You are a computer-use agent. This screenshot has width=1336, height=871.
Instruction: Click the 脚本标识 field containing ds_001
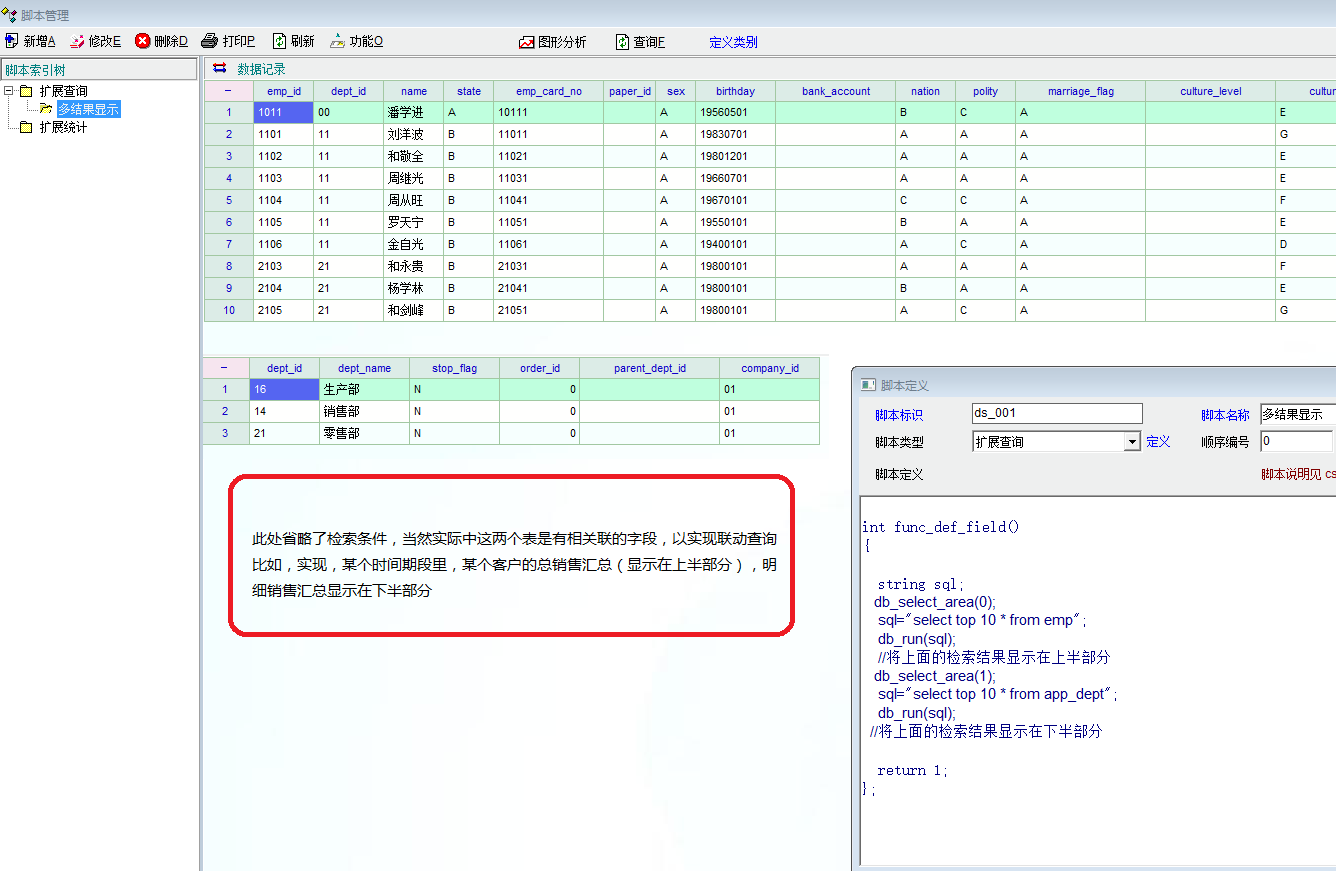pyautogui.click(x=1056, y=414)
